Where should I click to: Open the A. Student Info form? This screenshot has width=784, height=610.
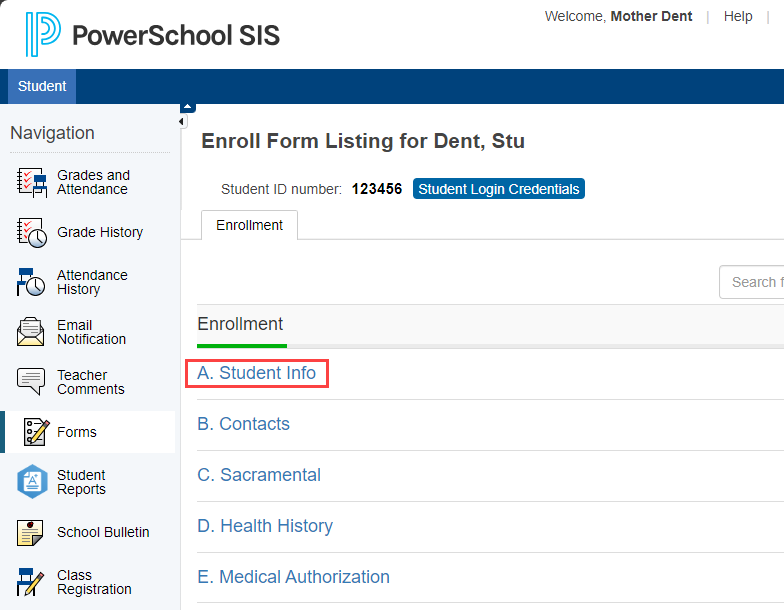[257, 374]
